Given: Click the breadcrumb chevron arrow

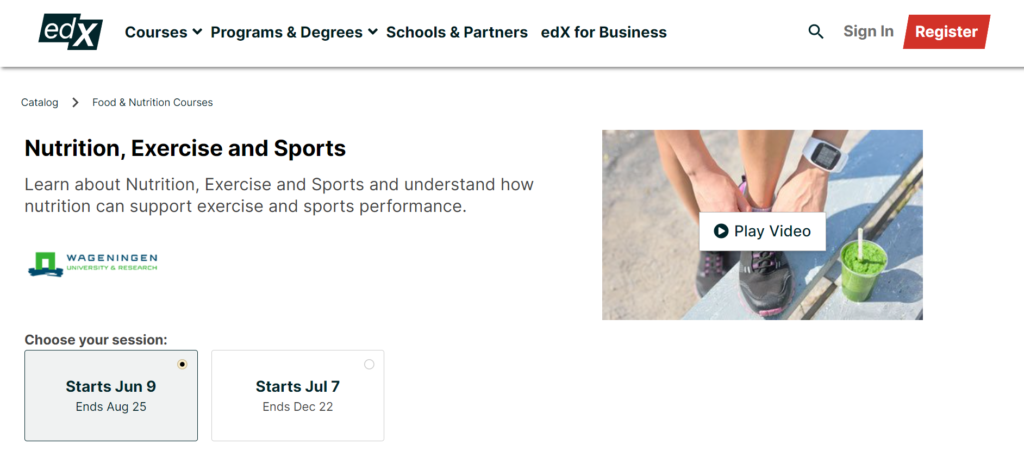Looking at the screenshot, I should pyautogui.click(x=75, y=102).
